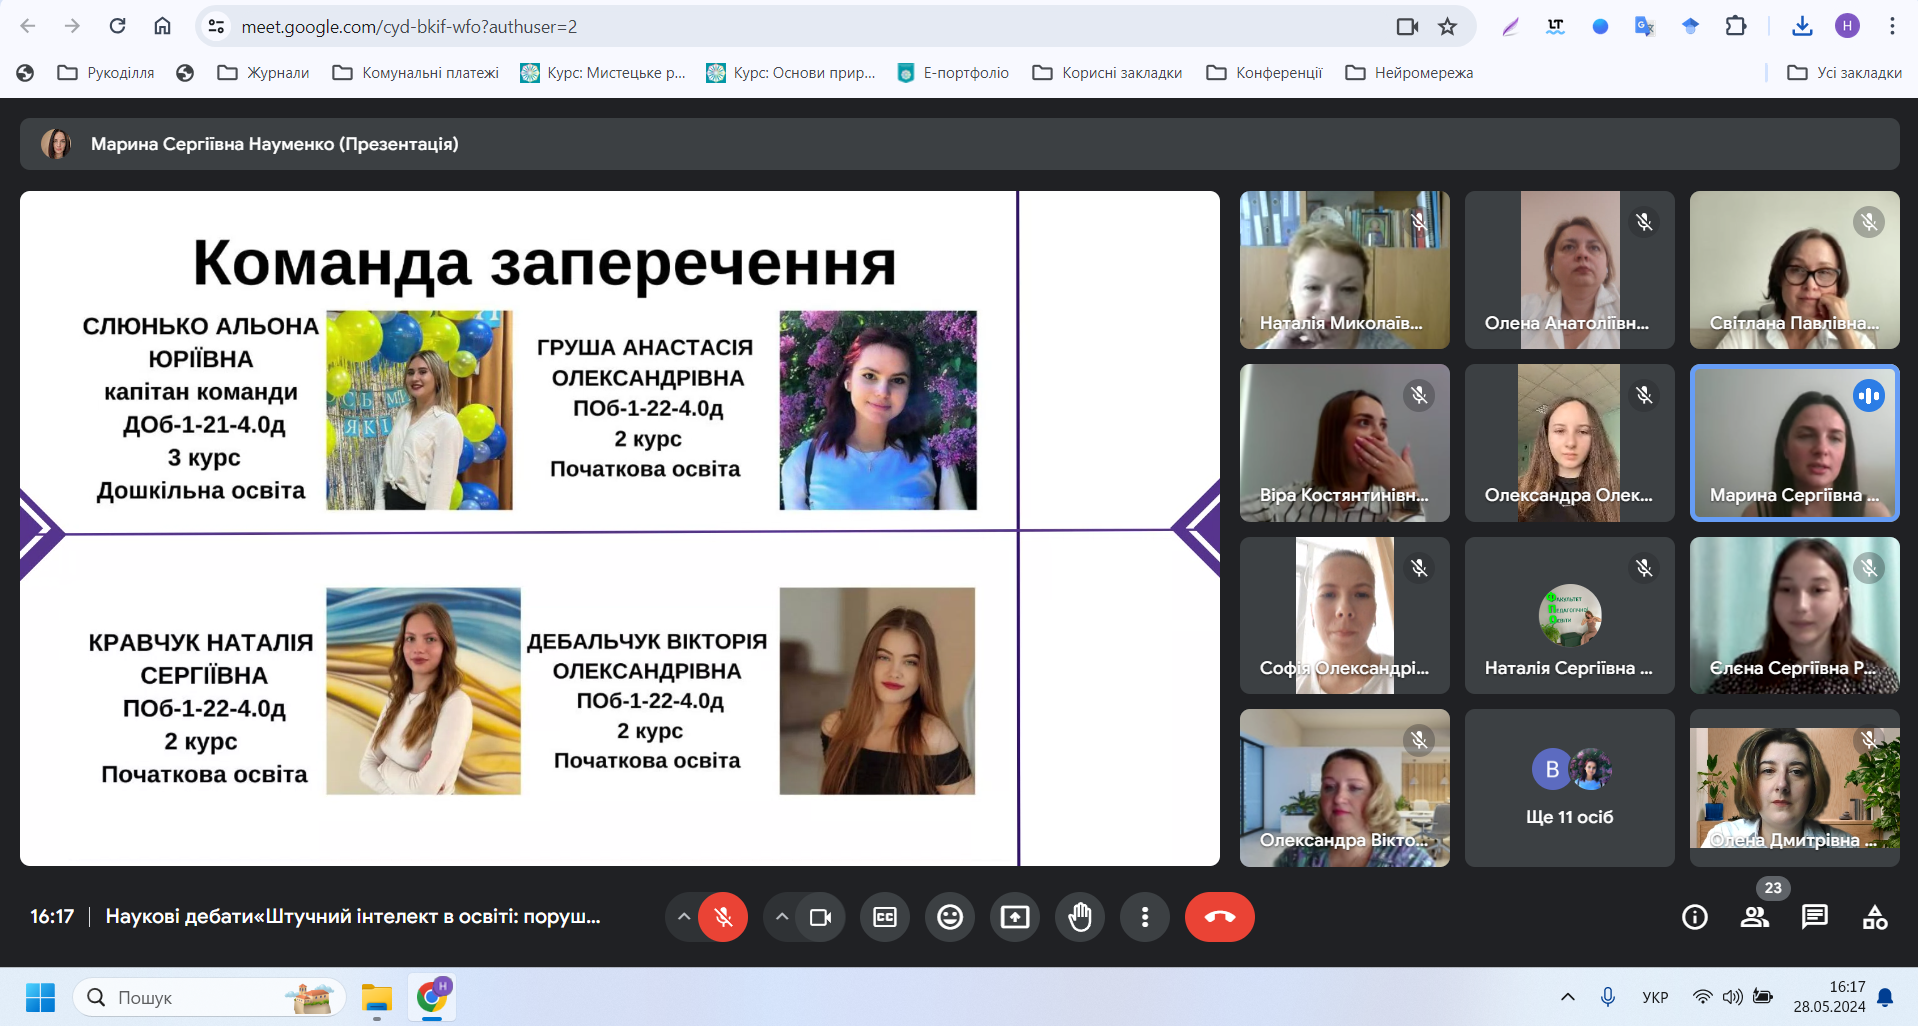The height and width of the screenshot is (1026, 1918).
Task: Open the Конференції bookmarks folder
Action: coord(1265,73)
